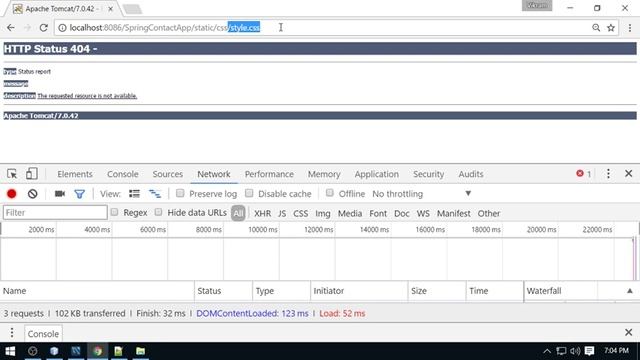Switch to the DevTools Console tab
This screenshot has width=640, height=360.
tap(122, 174)
